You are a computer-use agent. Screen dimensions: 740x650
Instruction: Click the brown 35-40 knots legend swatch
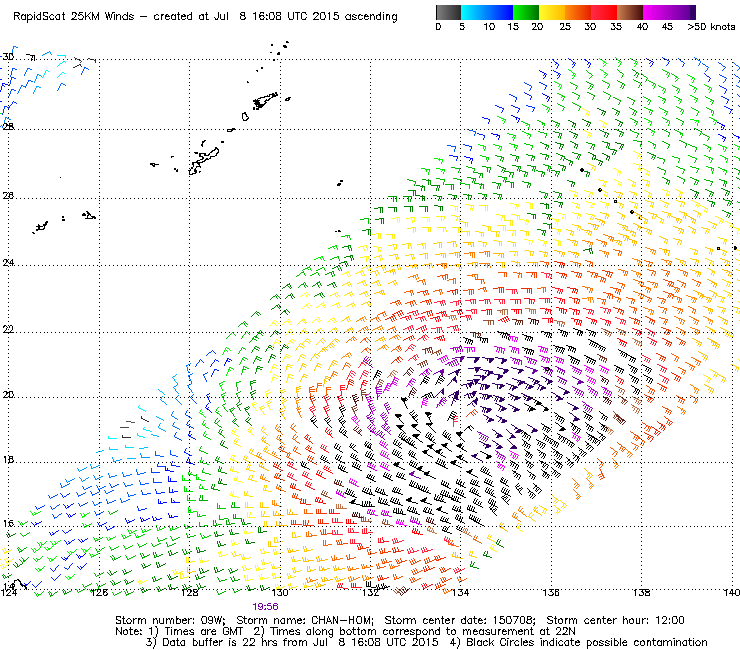[630, 12]
